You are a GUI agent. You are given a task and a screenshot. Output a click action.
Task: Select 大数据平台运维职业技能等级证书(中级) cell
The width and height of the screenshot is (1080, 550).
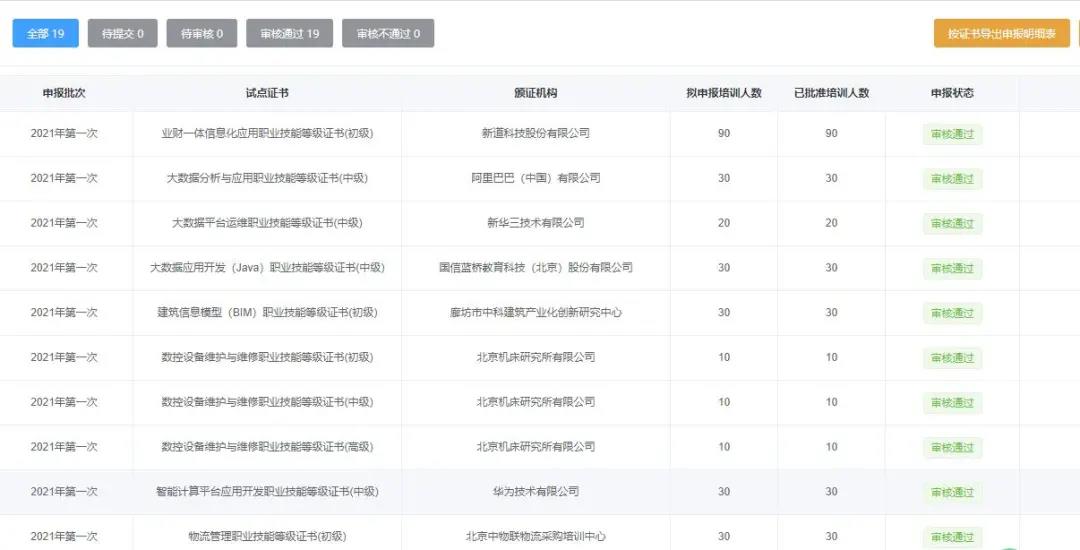[x=267, y=223]
